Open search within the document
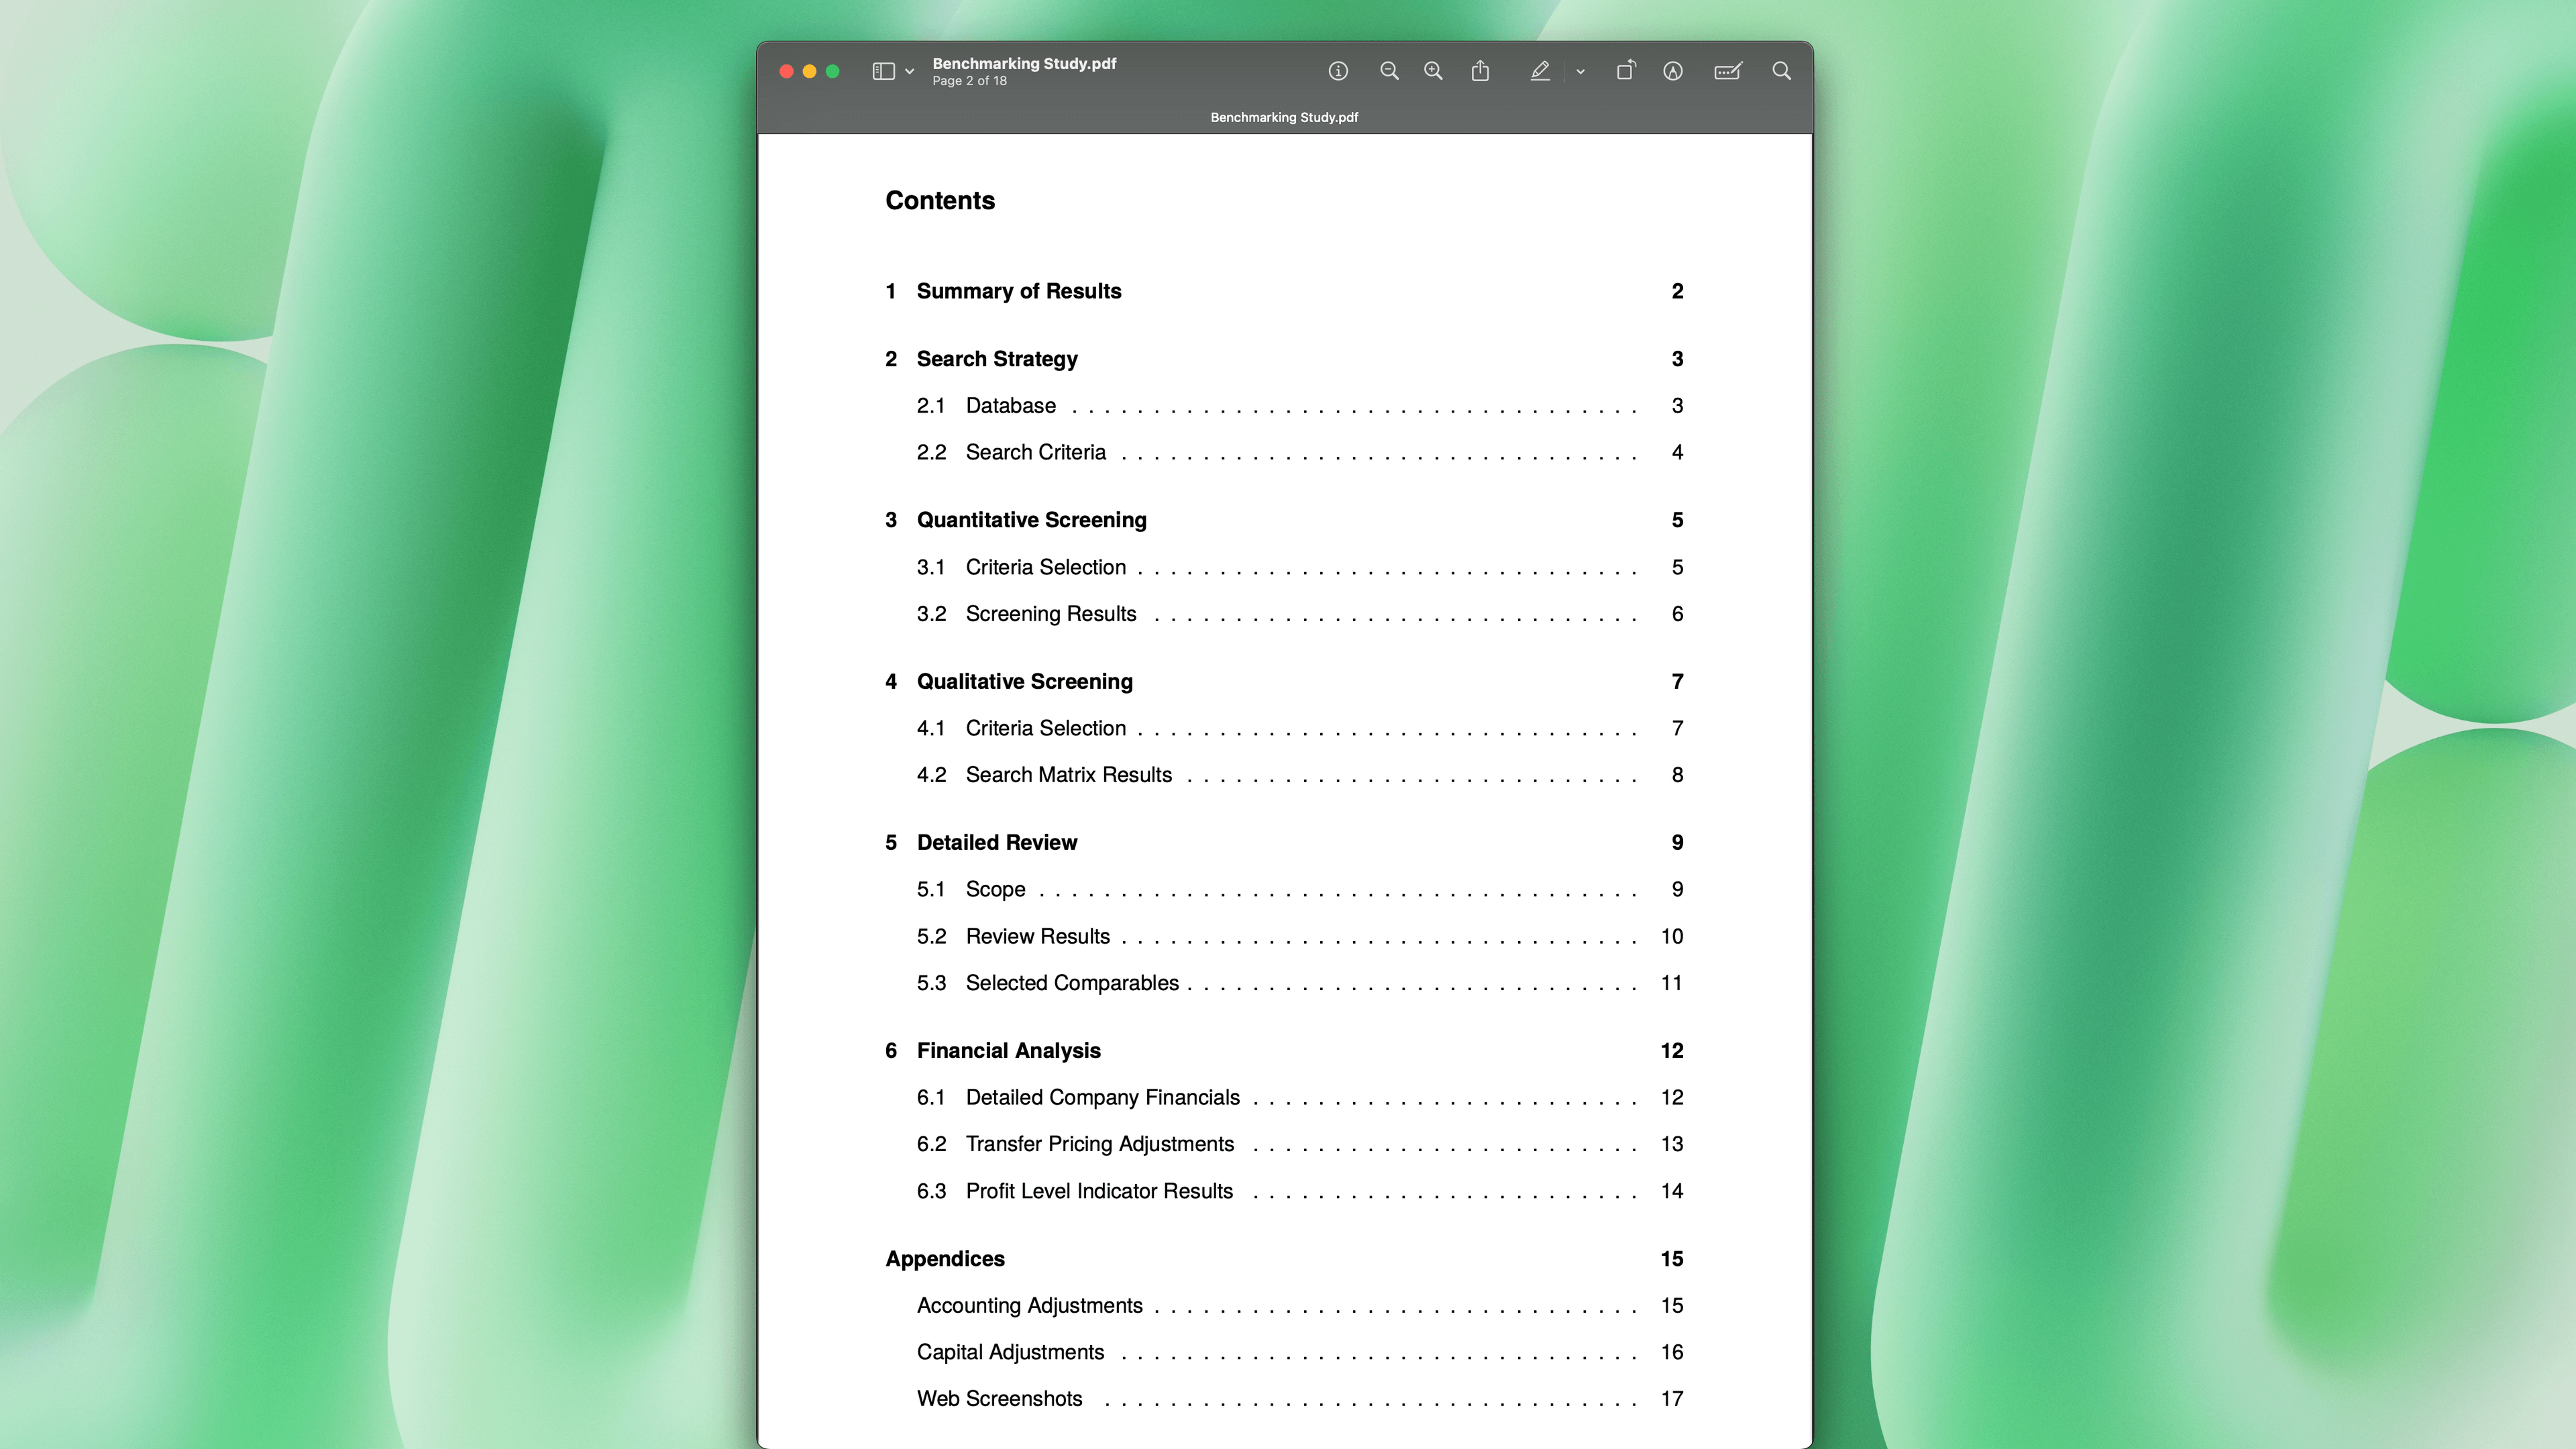2576x1449 pixels. (1781, 70)
